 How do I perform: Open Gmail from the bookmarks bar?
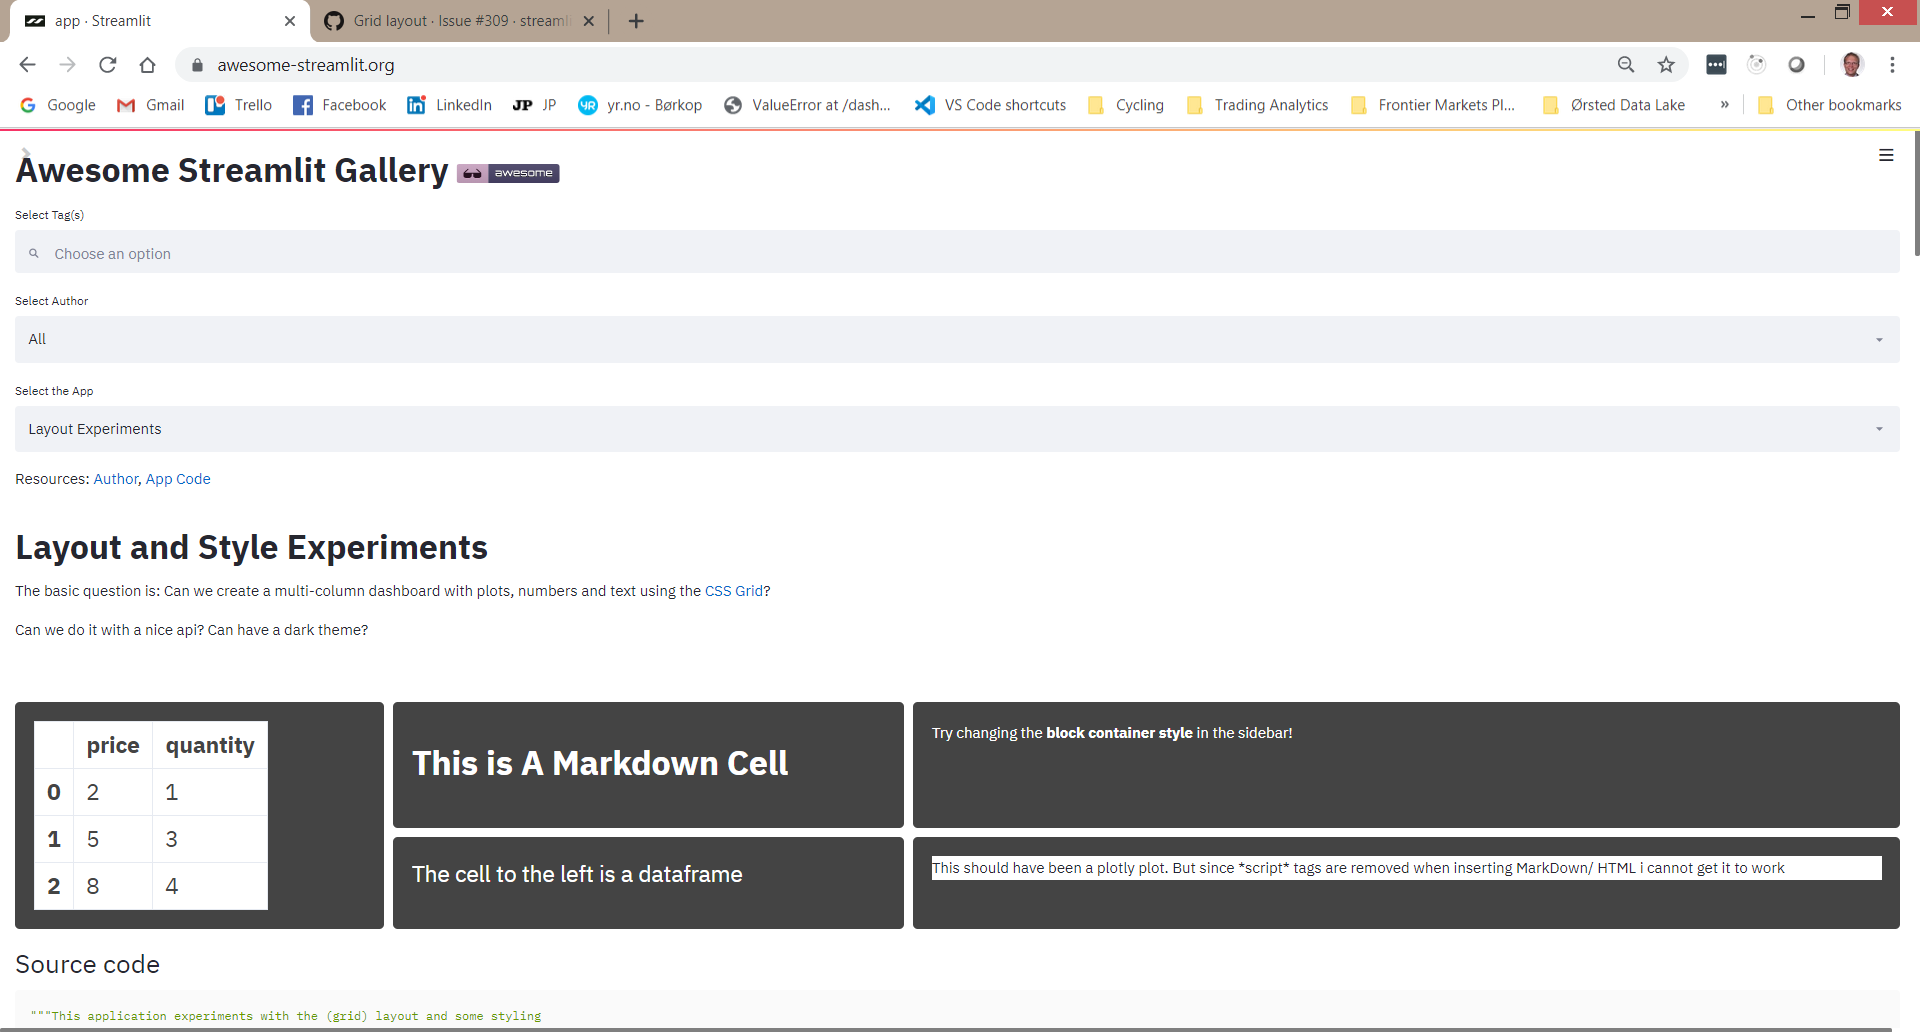(150, 104)
